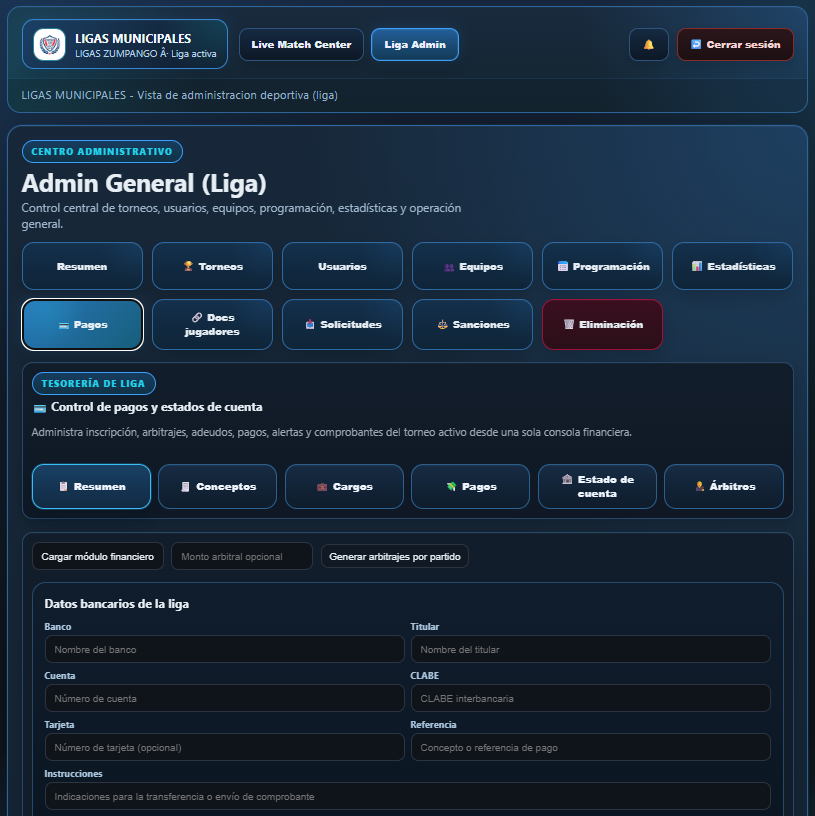Open the Conceptos treasury tab
Screen dimensions: 815x816
(217, 486)
